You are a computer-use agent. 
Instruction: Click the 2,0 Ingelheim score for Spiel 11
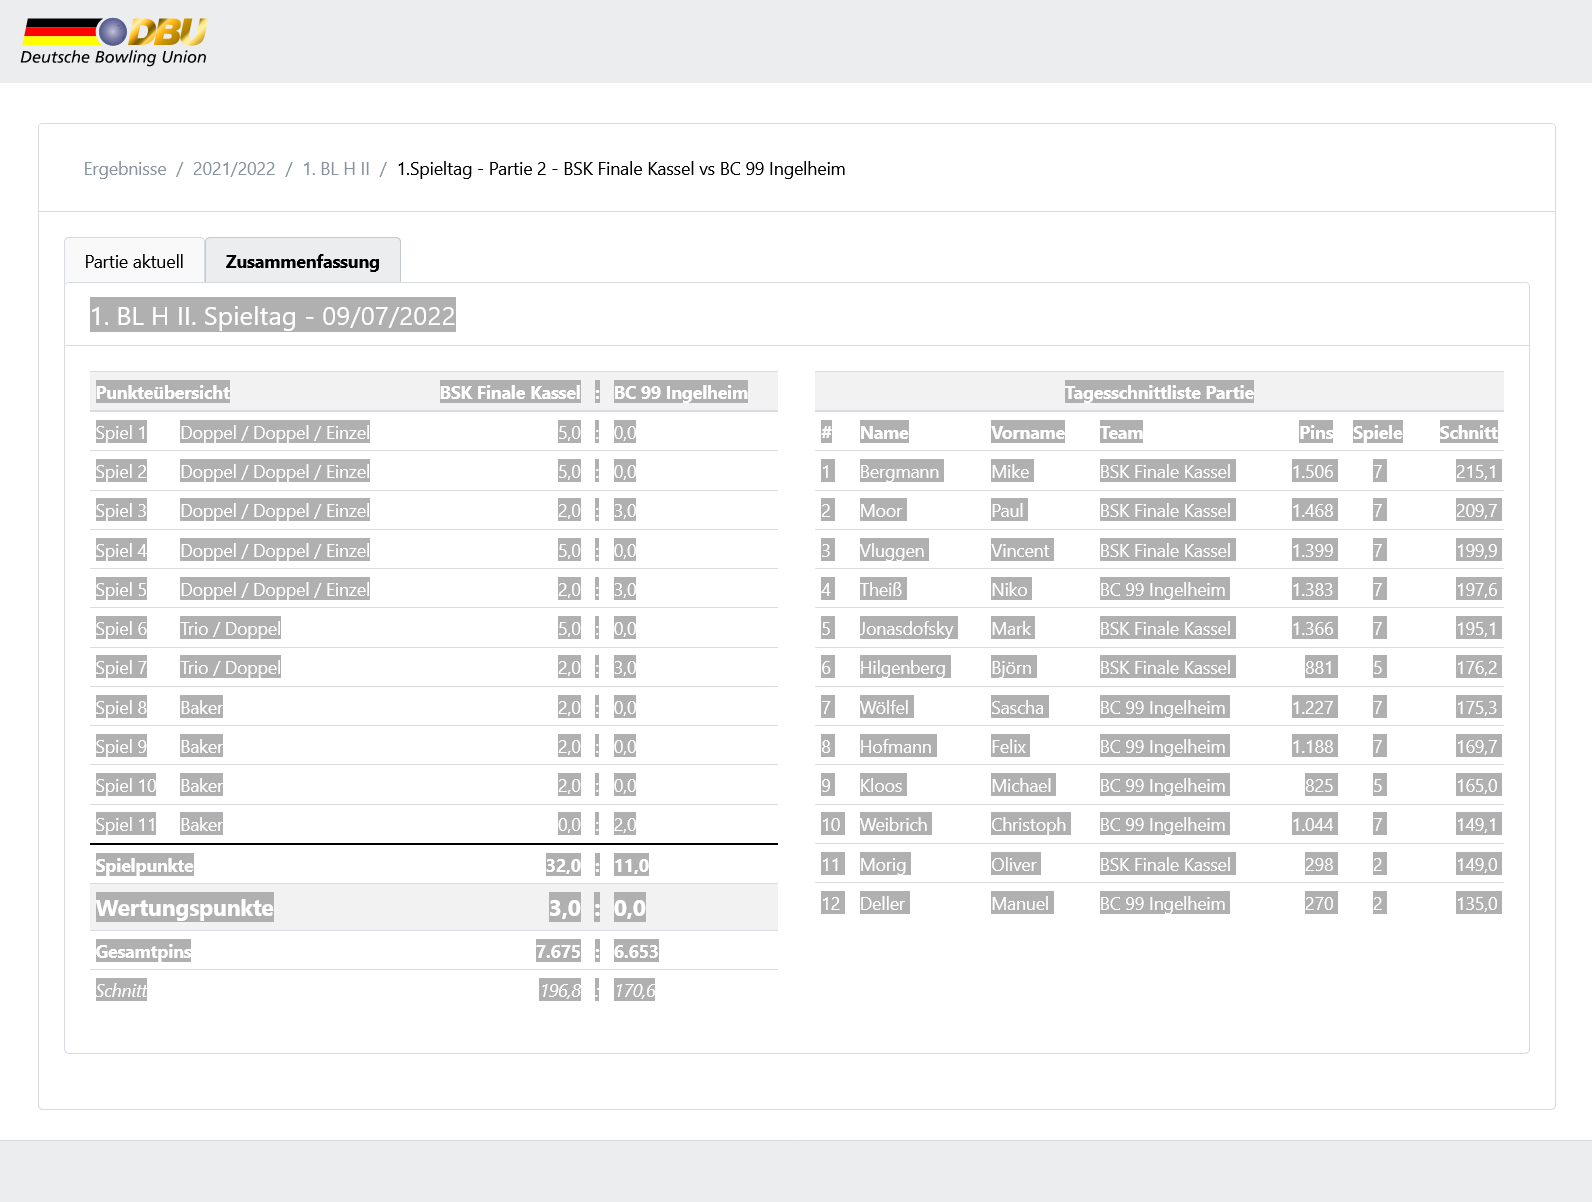(x=625, y=824)
